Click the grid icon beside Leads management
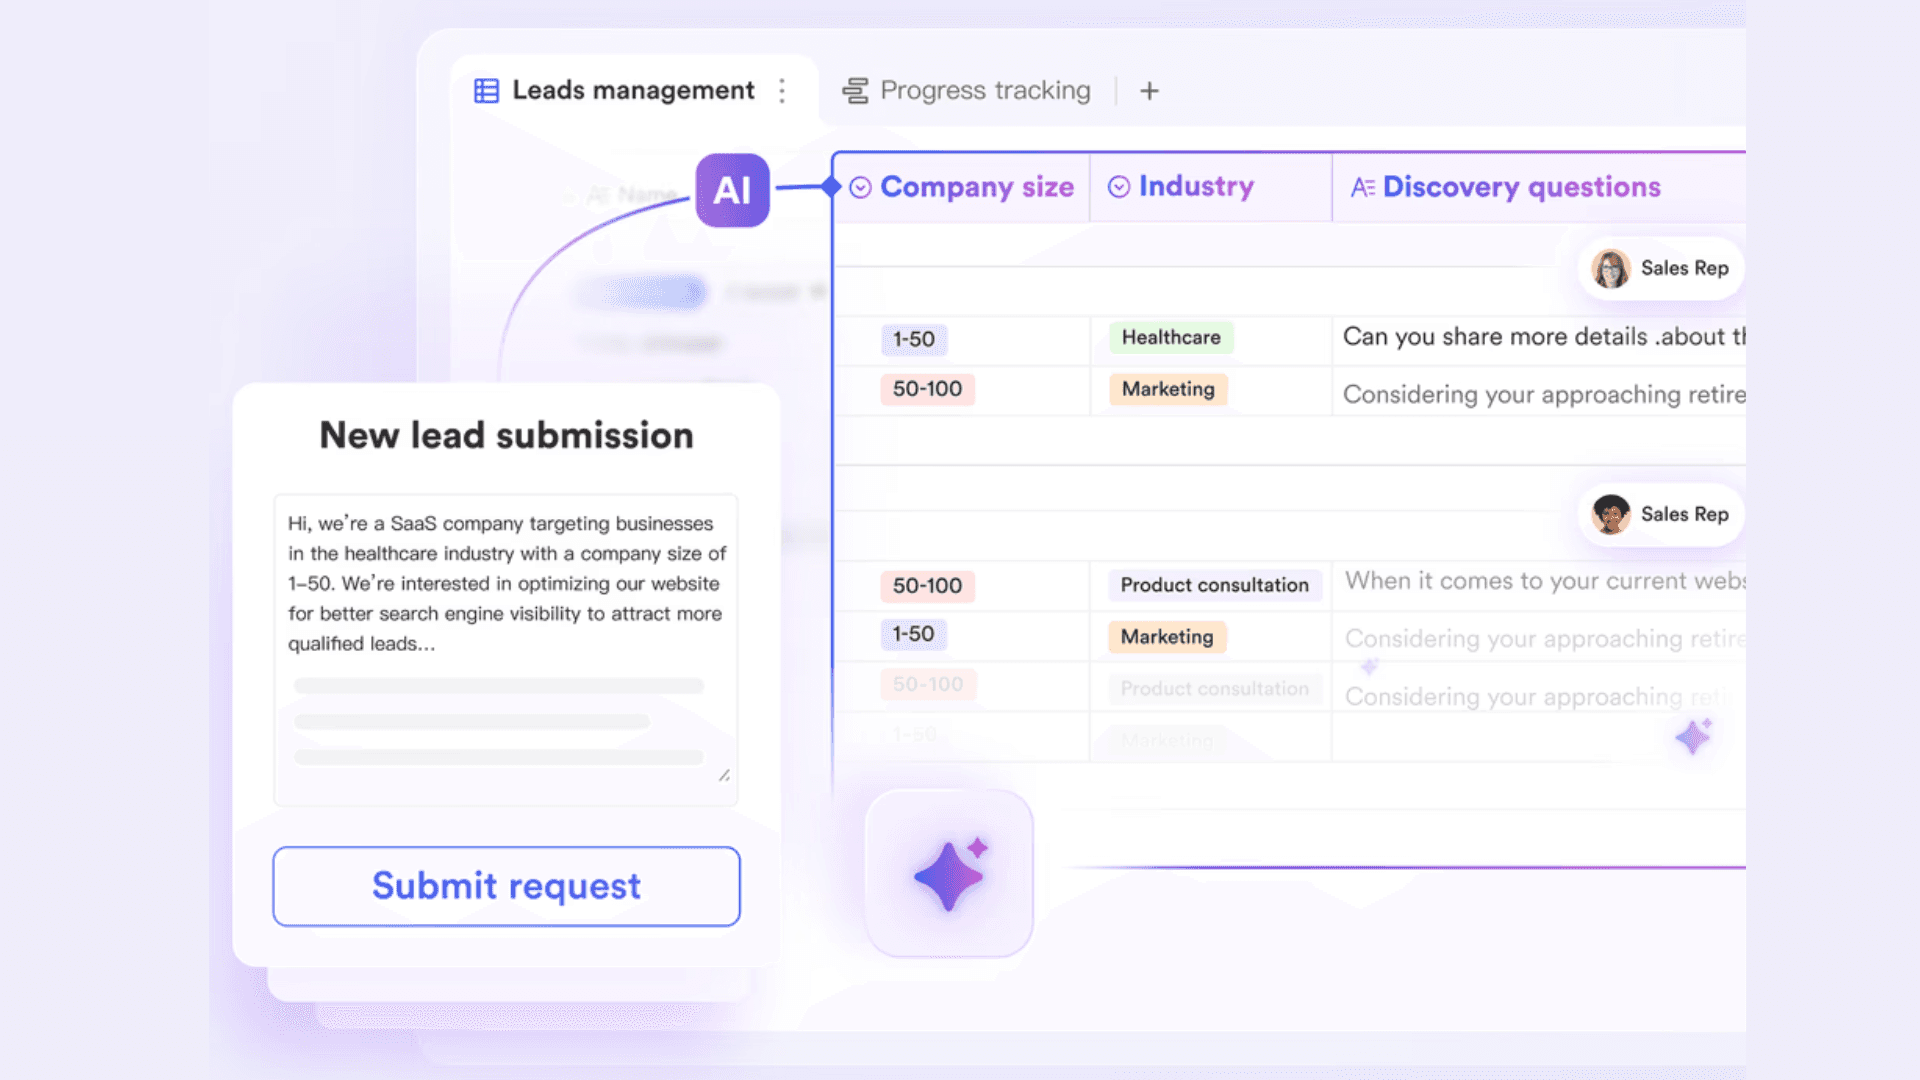This screenshot has width=1920, height=1080. click(486, 91)
